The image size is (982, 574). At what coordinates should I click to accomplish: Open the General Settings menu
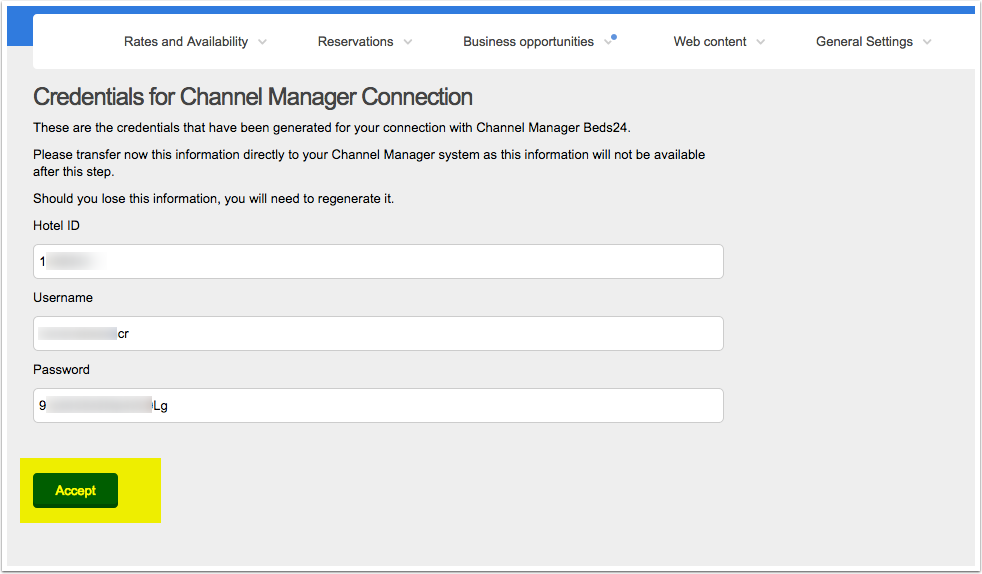click(x=864, y=42)
